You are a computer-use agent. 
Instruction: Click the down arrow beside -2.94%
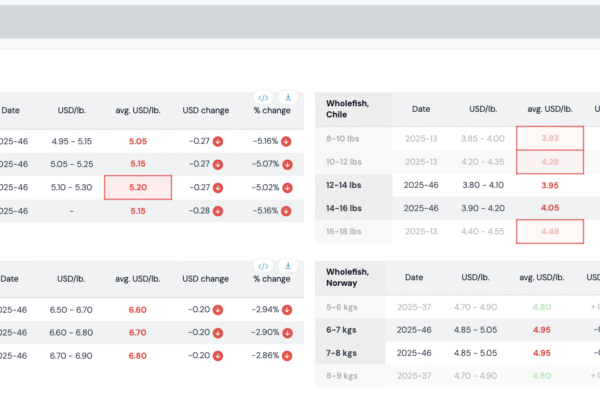click(x=287, y=310)
